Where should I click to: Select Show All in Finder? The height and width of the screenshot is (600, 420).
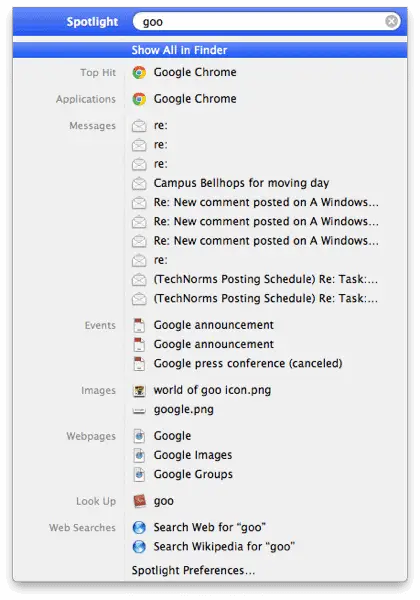click(x=210, y=50)
